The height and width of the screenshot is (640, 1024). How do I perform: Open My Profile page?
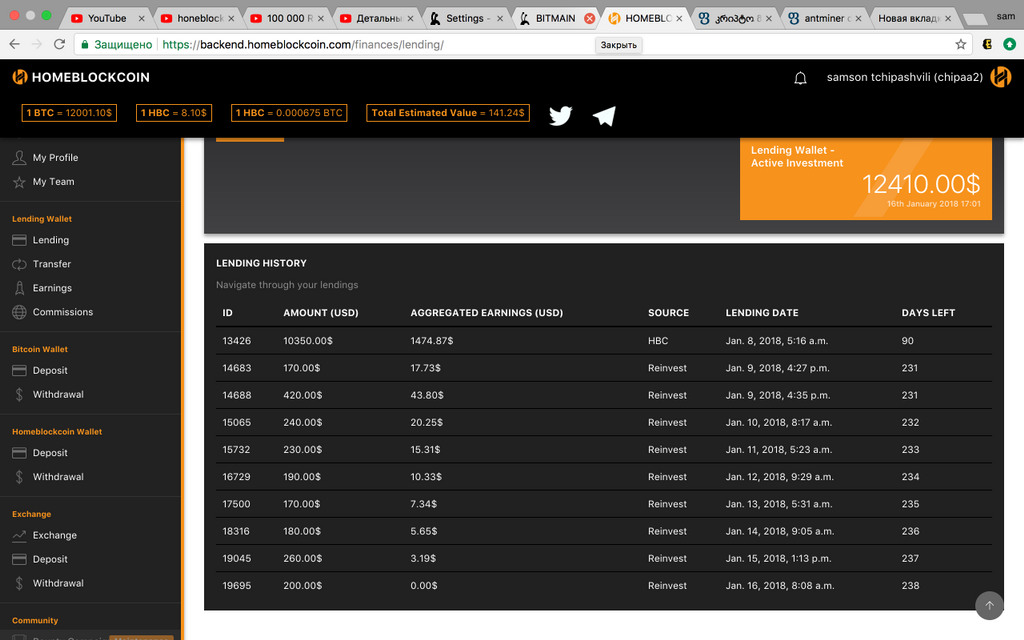(56, 157)
